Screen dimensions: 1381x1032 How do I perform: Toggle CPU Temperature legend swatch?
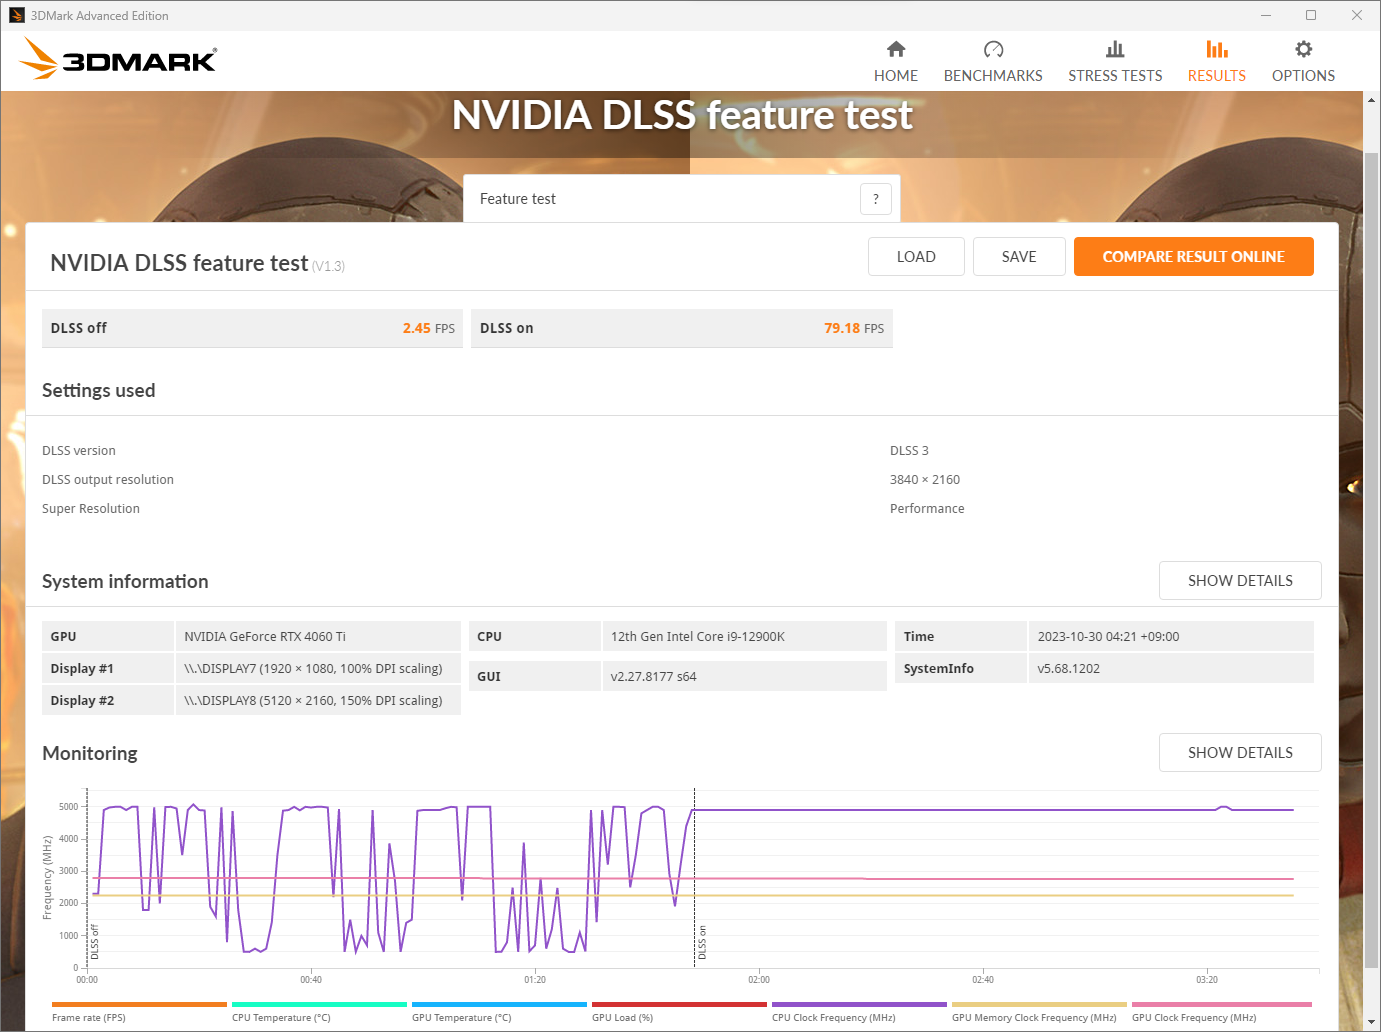(319, 1004)
